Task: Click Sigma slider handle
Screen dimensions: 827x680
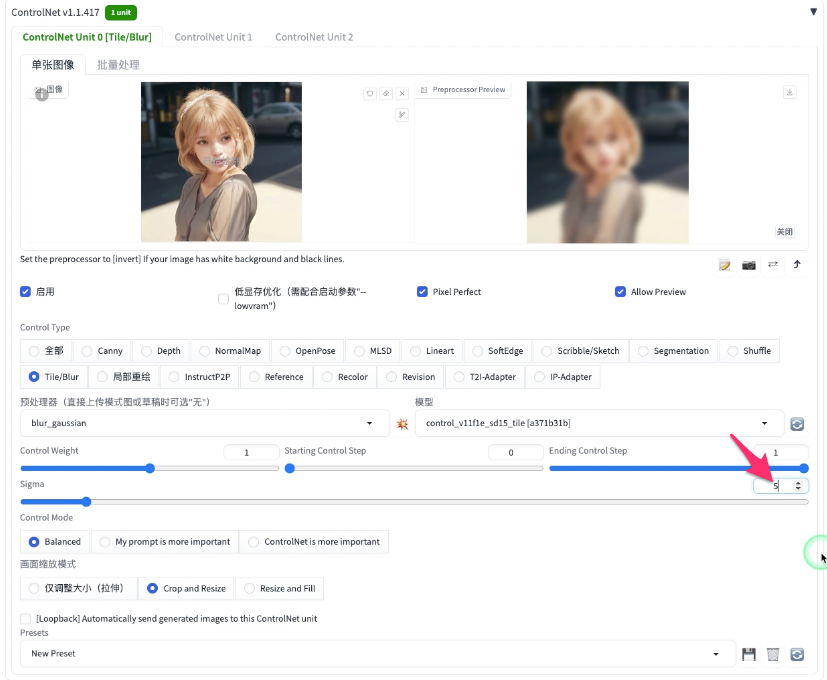Action: 86,502
